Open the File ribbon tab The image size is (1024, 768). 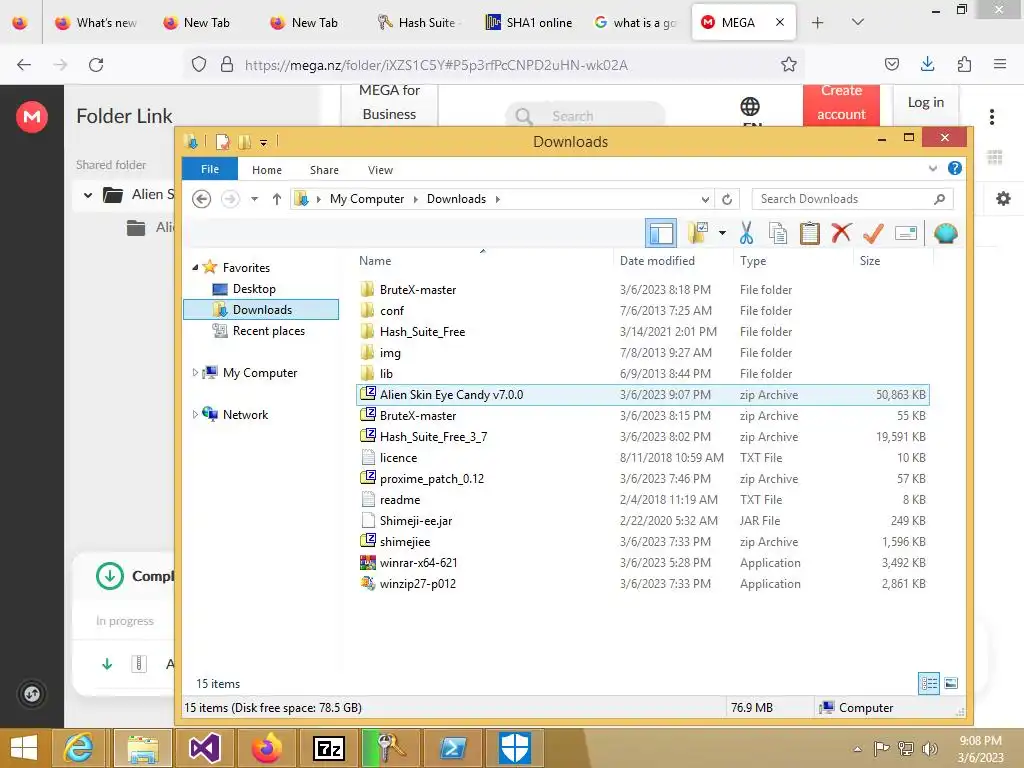(210, 169)
